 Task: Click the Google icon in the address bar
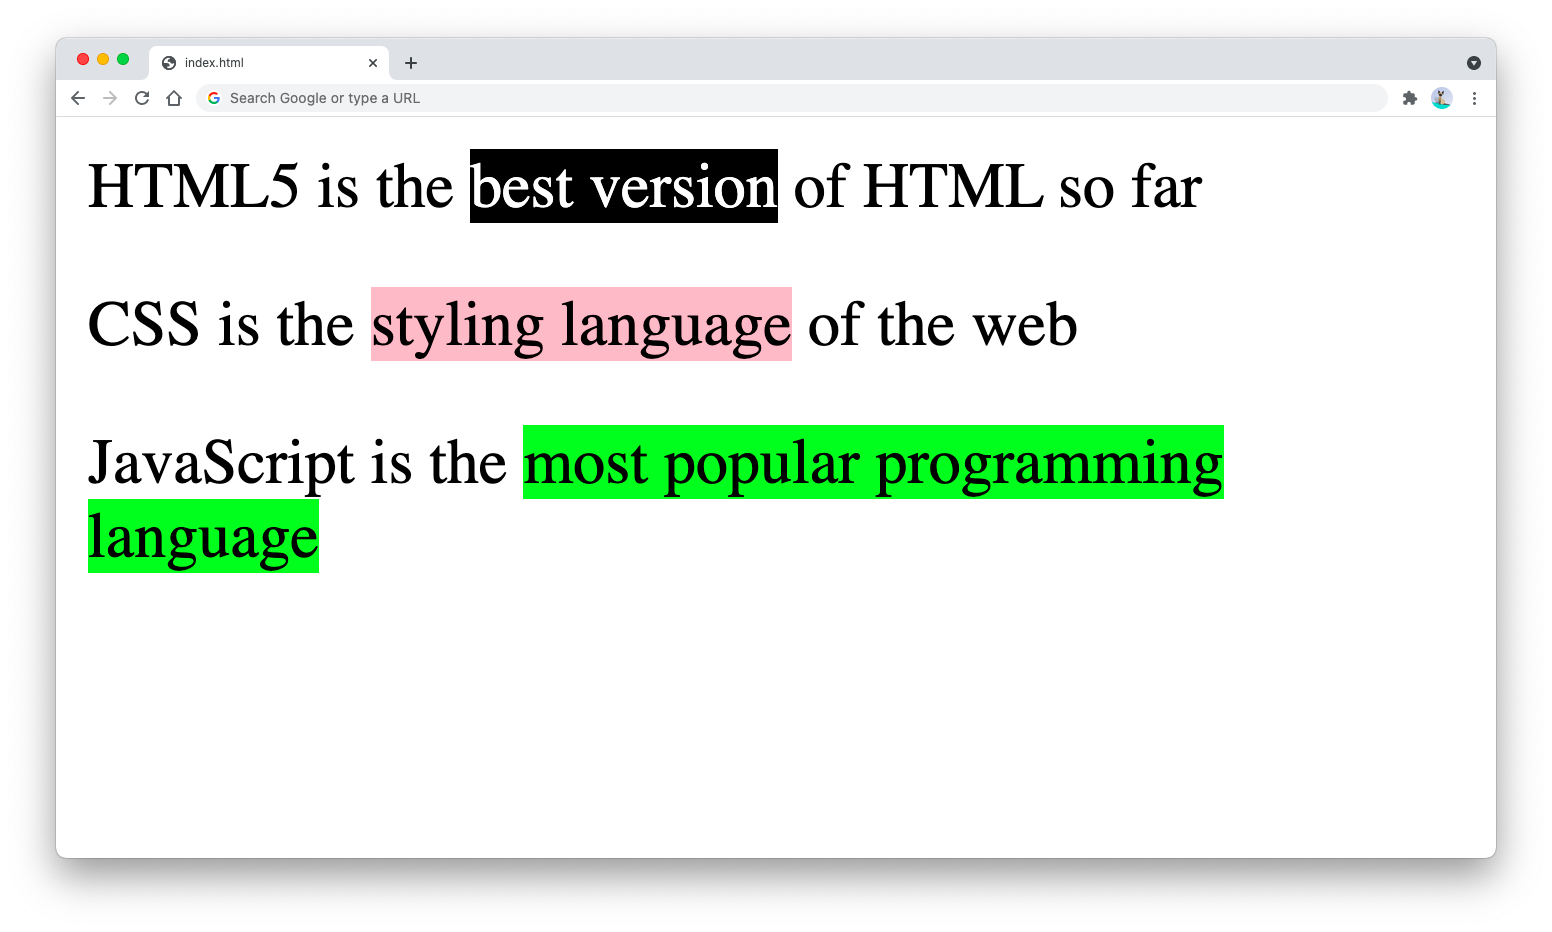click(x=214, y=98)
